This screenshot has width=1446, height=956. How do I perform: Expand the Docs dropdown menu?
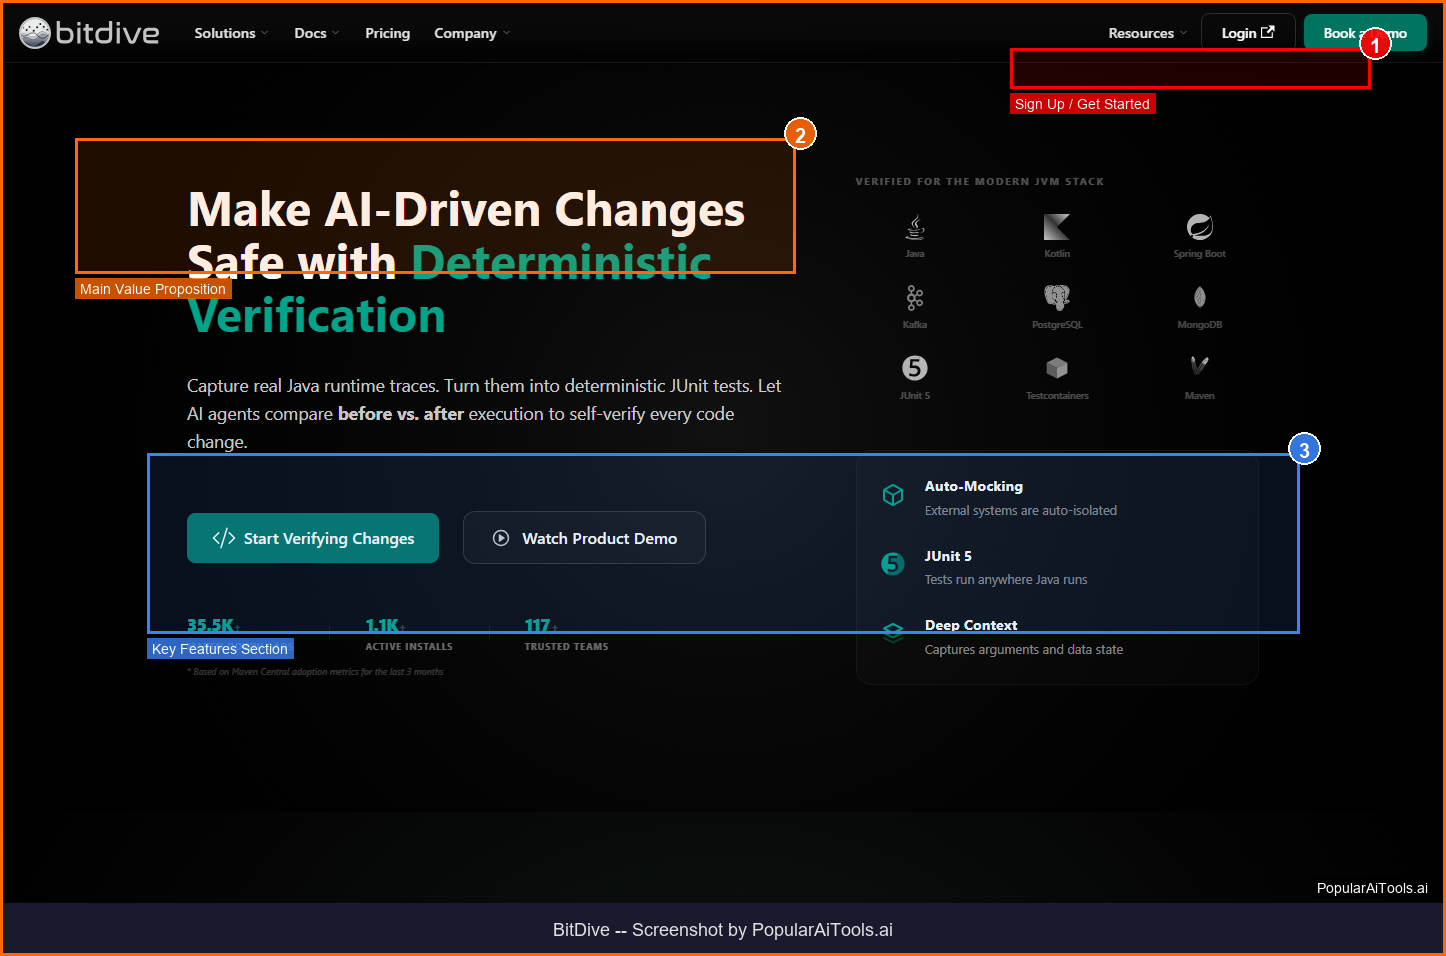(316, 33)
